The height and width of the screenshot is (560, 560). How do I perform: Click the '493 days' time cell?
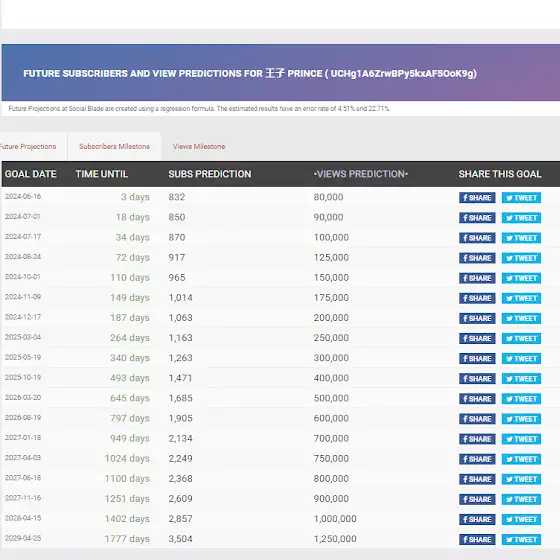coord(130,378)
